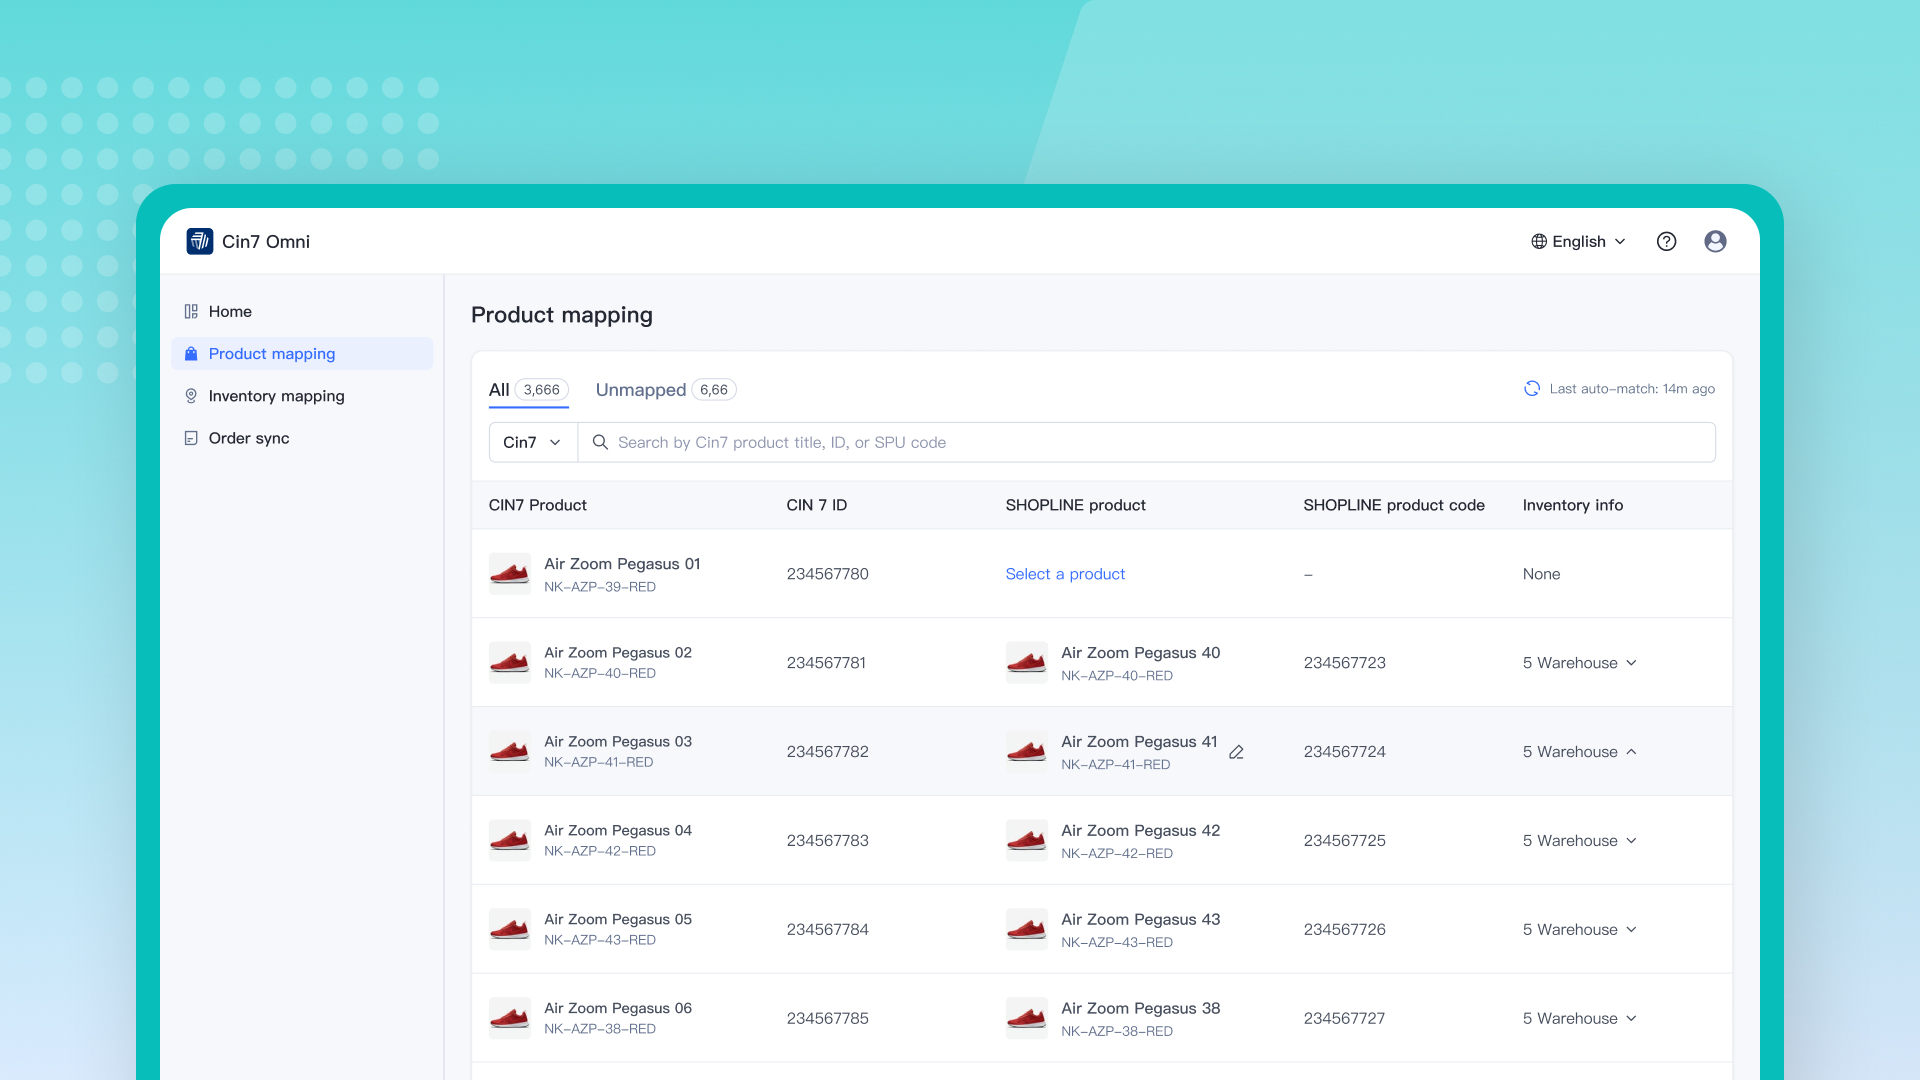Screen dimensions: 1920x1080
Task: Click the auto-match refresh icon
Action: 1531,389
